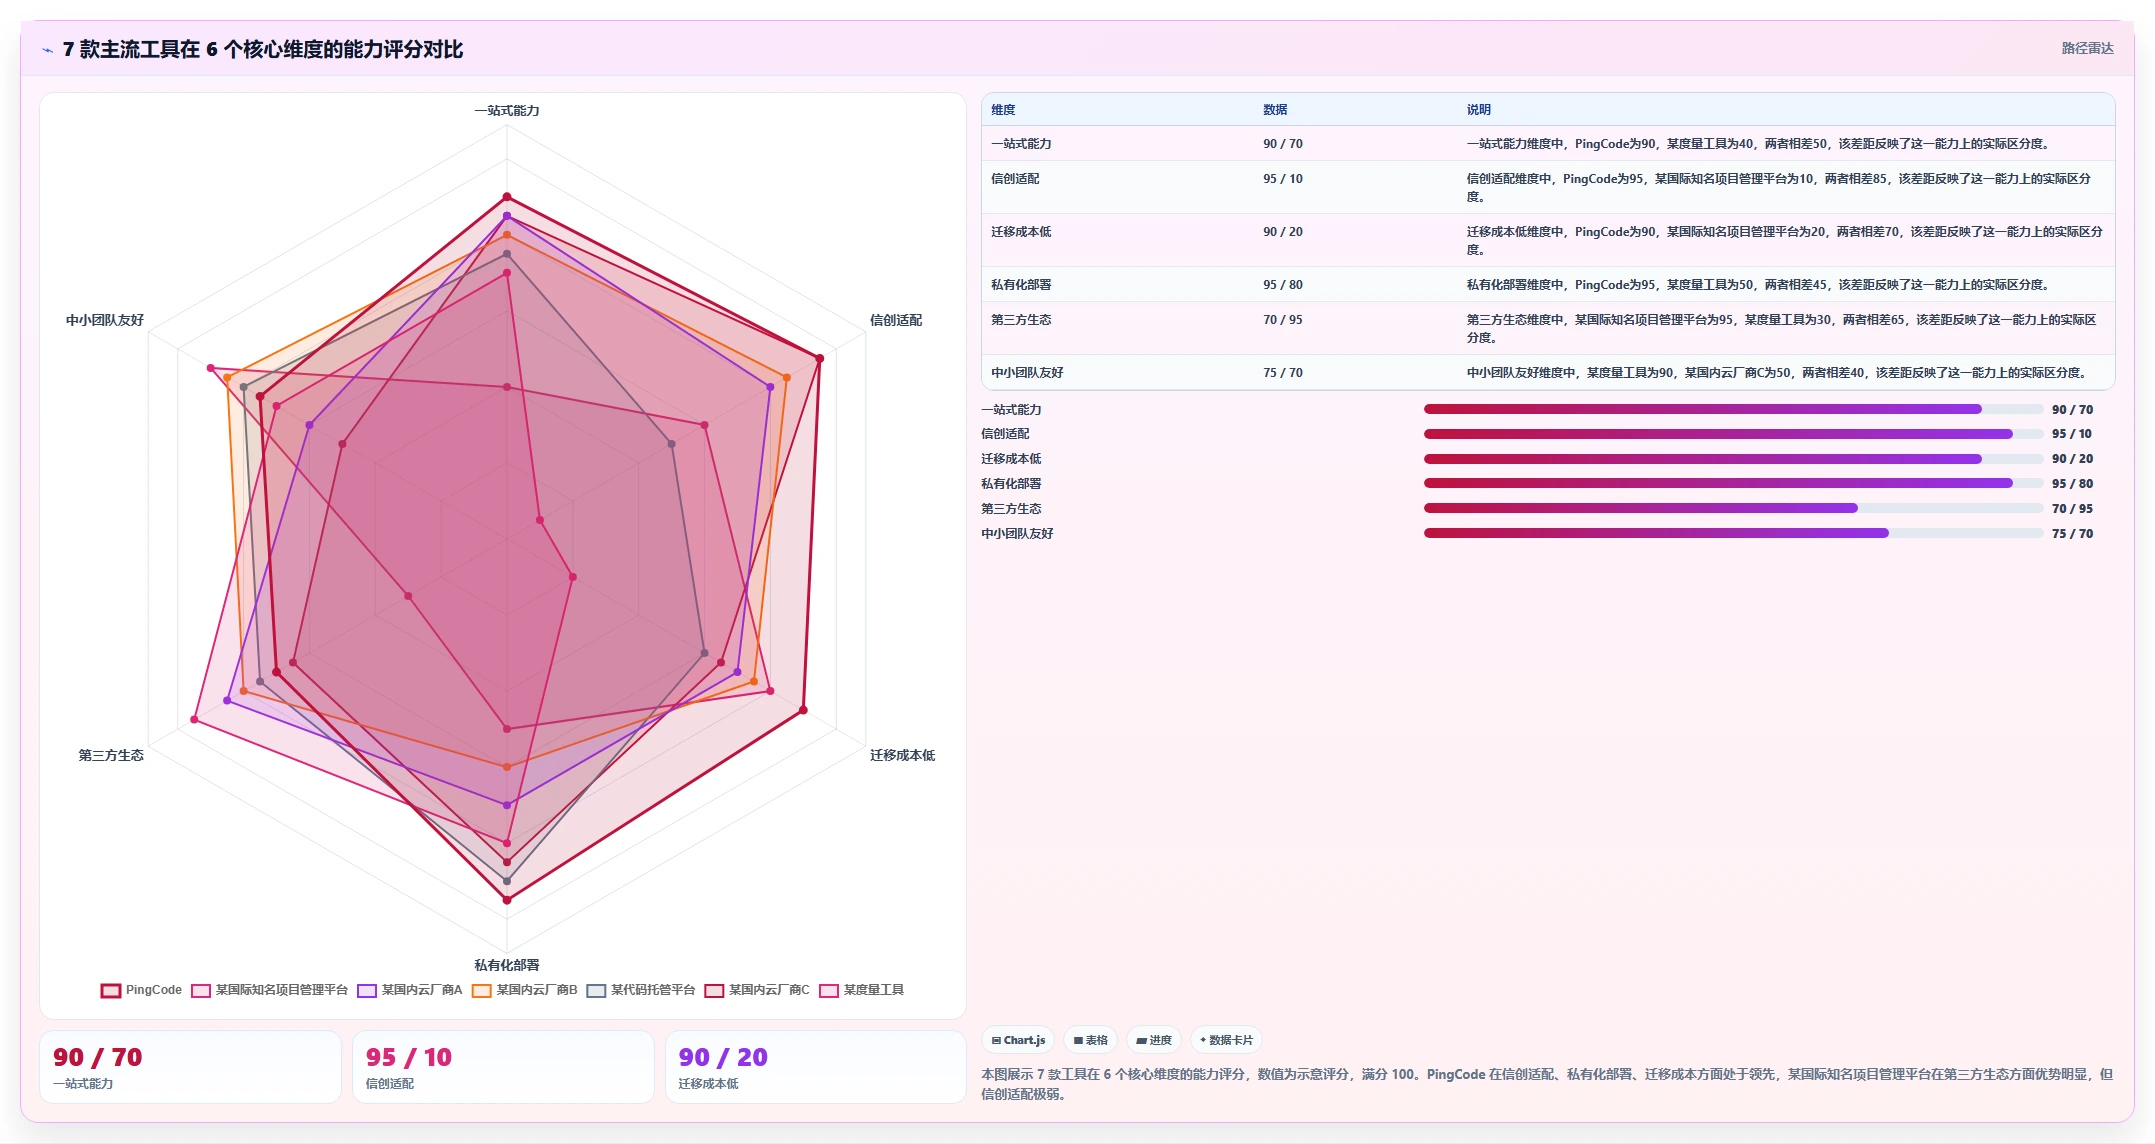Click the 95 / 80 value beside the progress bar
2155x1144 pixels.
[x=2072, y=484]
